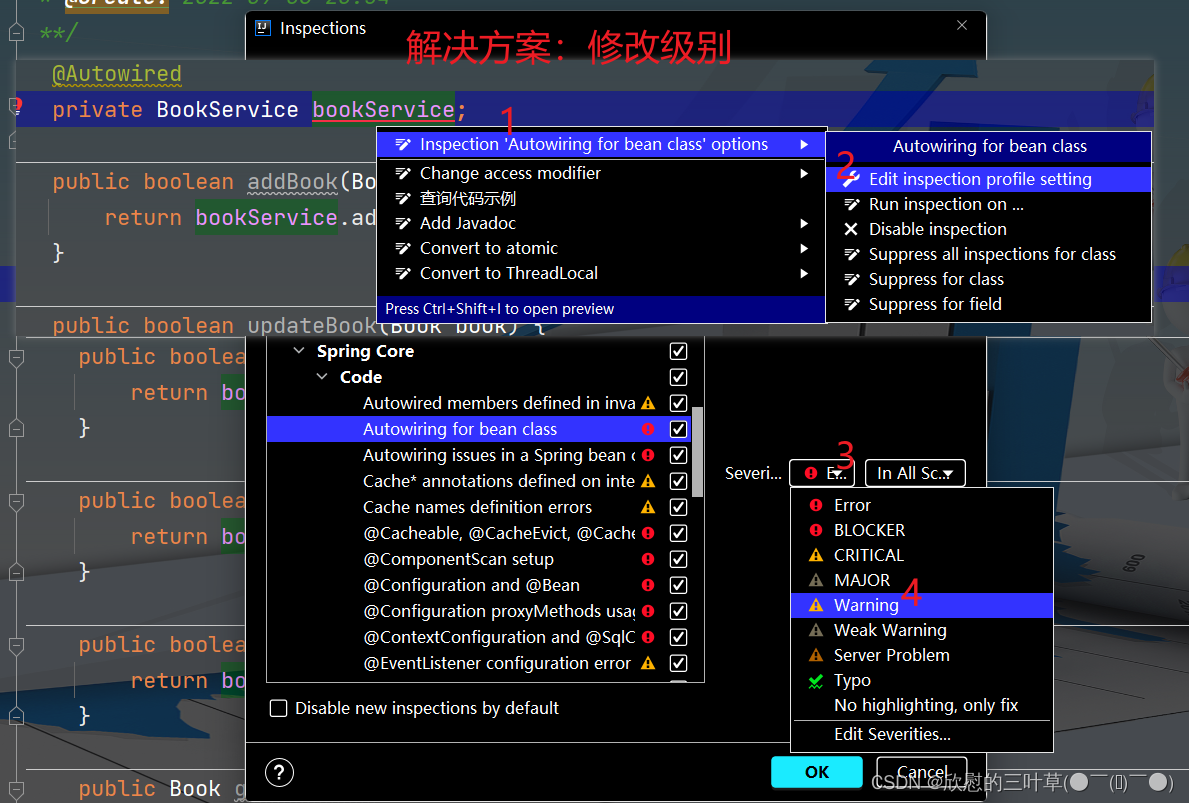This screenshot has height=803, width=1189.
Task: Select Server Problem severity
Action: tap(922, 655)
